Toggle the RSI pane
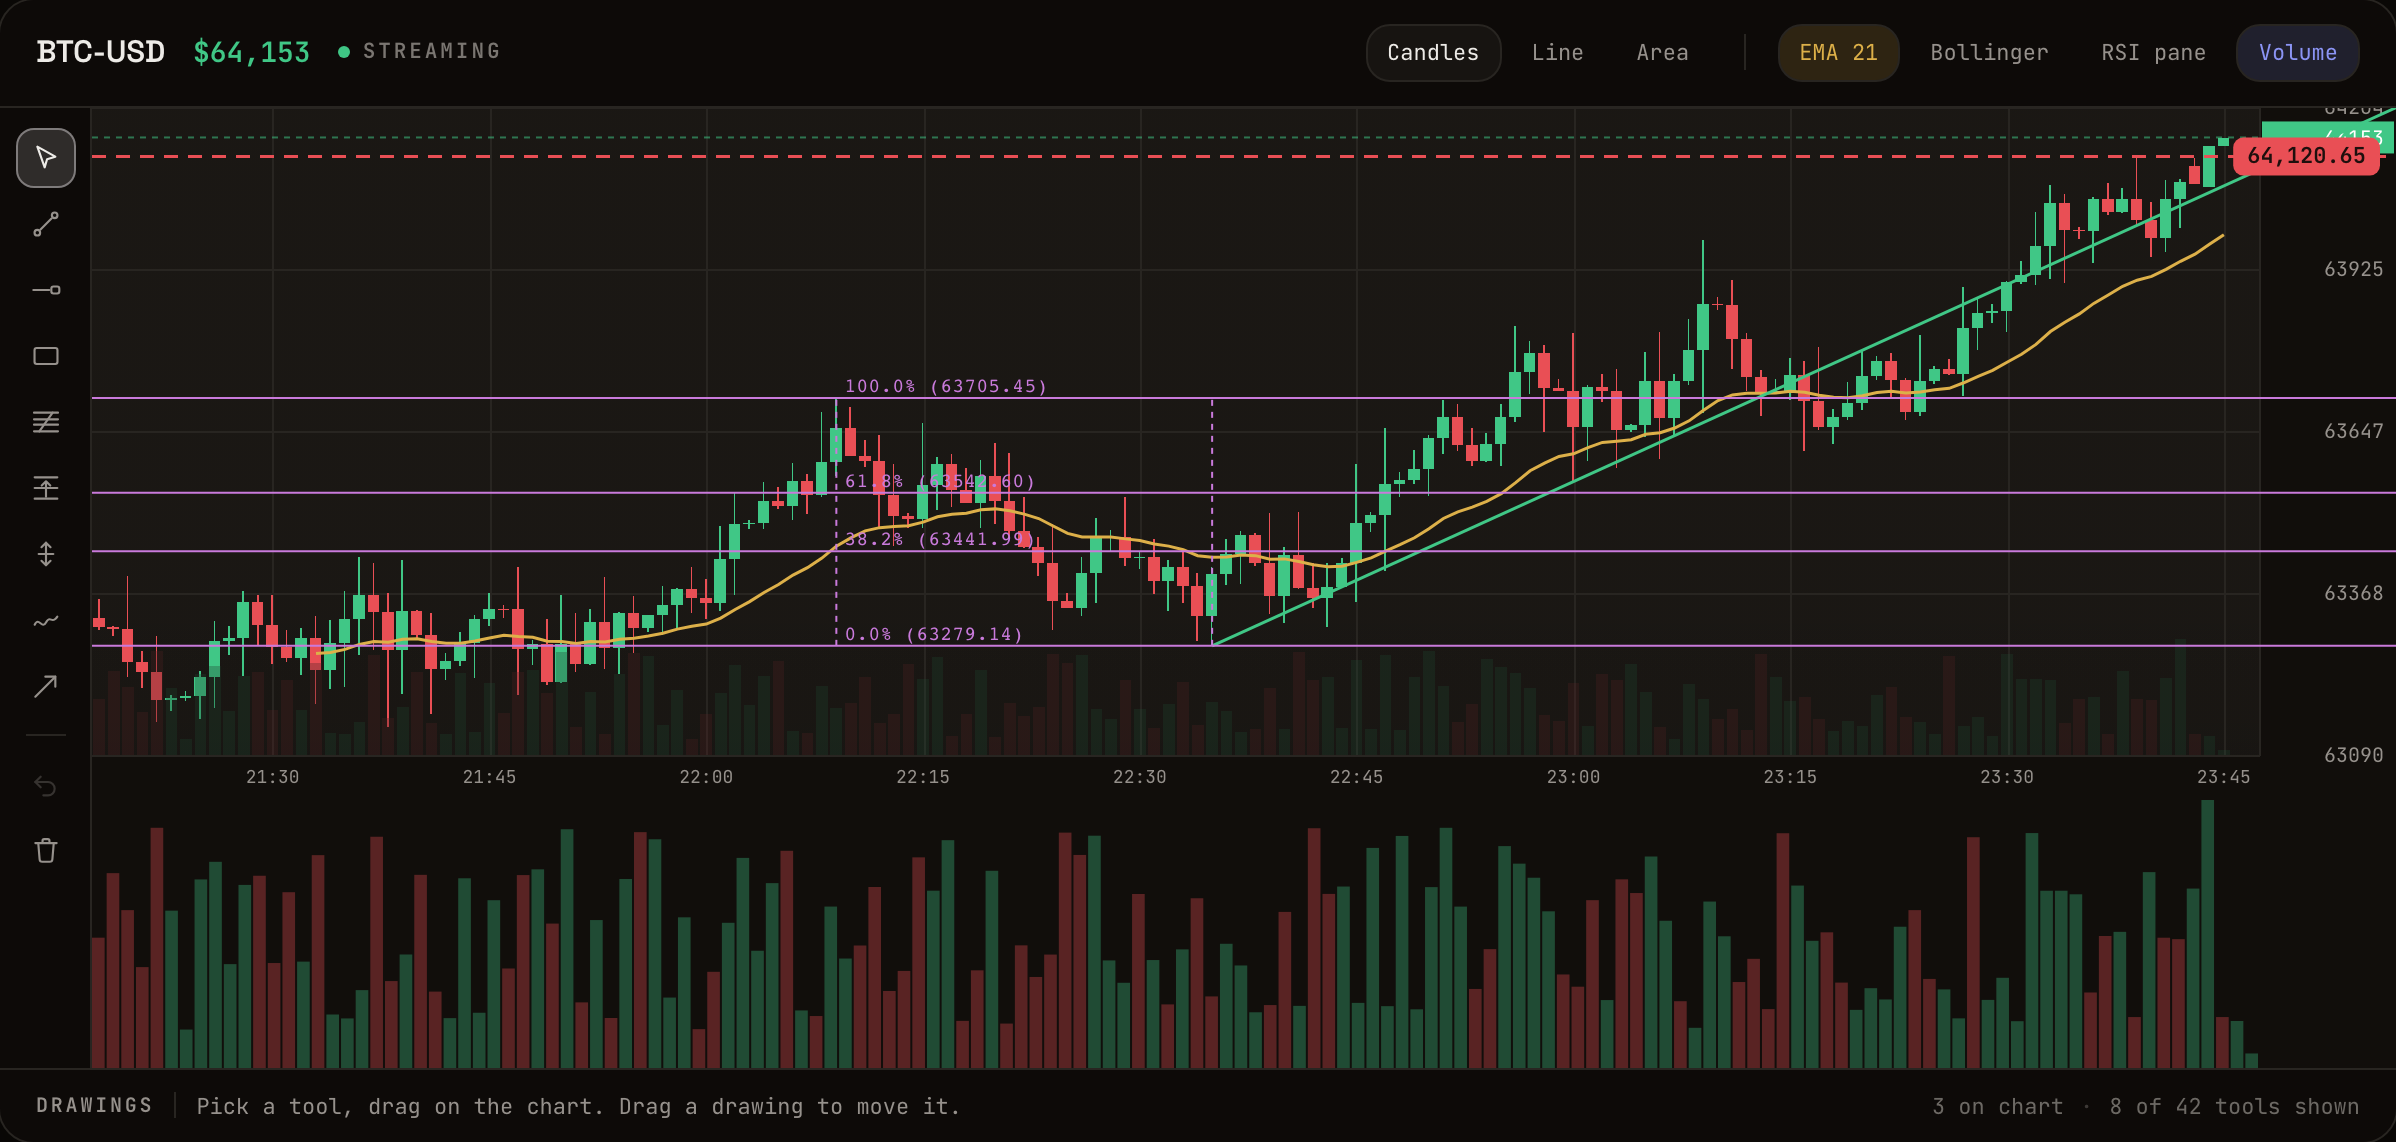Screen dimensions: 2396x1142 [x=2153, y=53]
